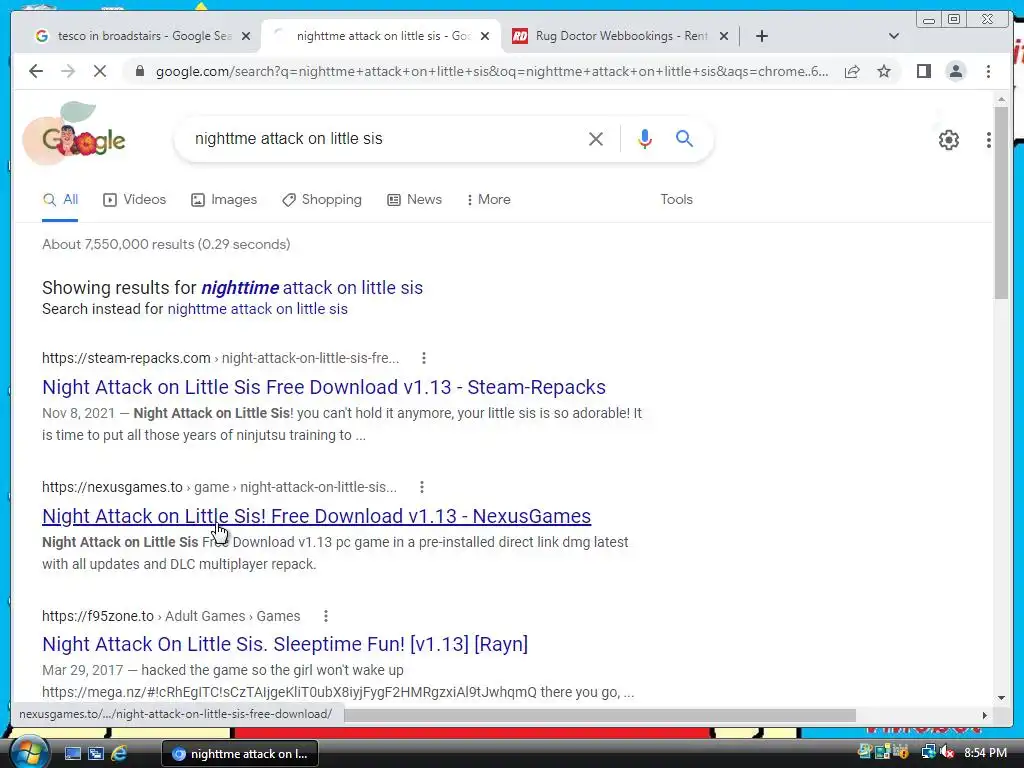
Task: Share this page using the share icon
Action: click(x=852, y=71)
